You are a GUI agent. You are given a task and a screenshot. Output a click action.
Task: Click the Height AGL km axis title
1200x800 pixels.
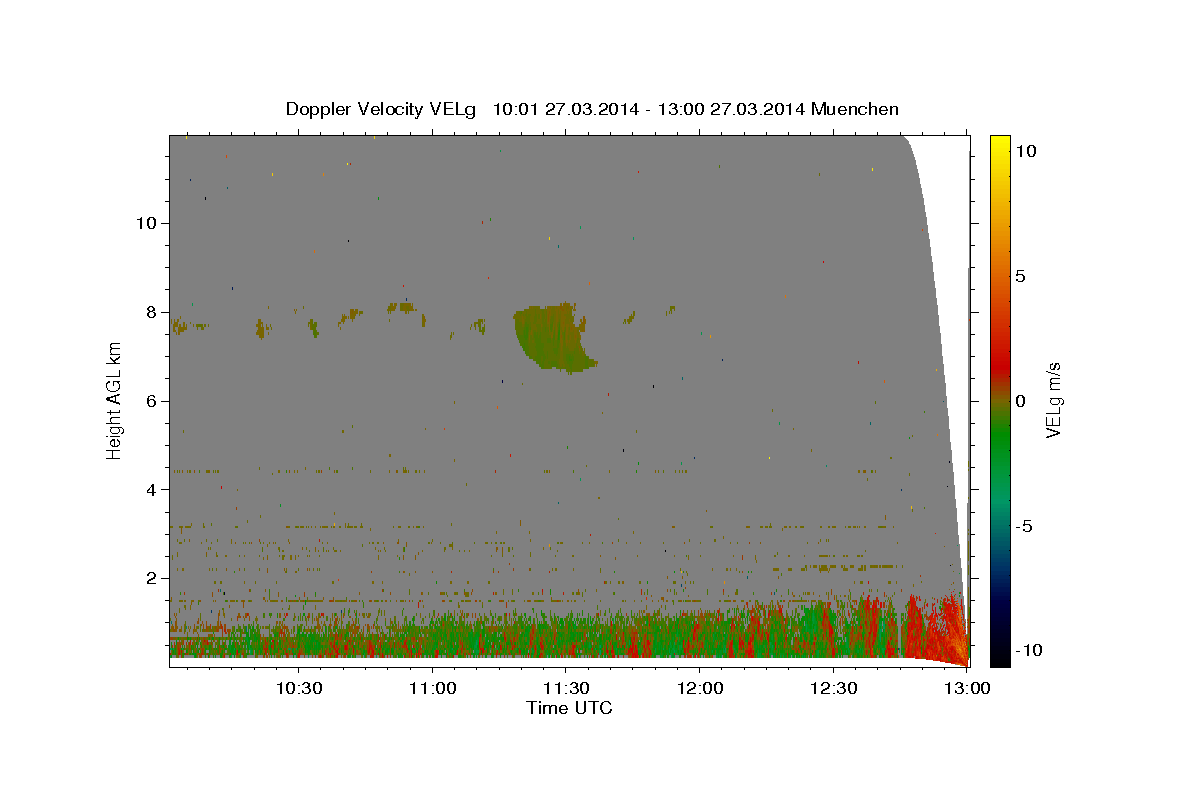pyautogui.click(x=114, y=400)
